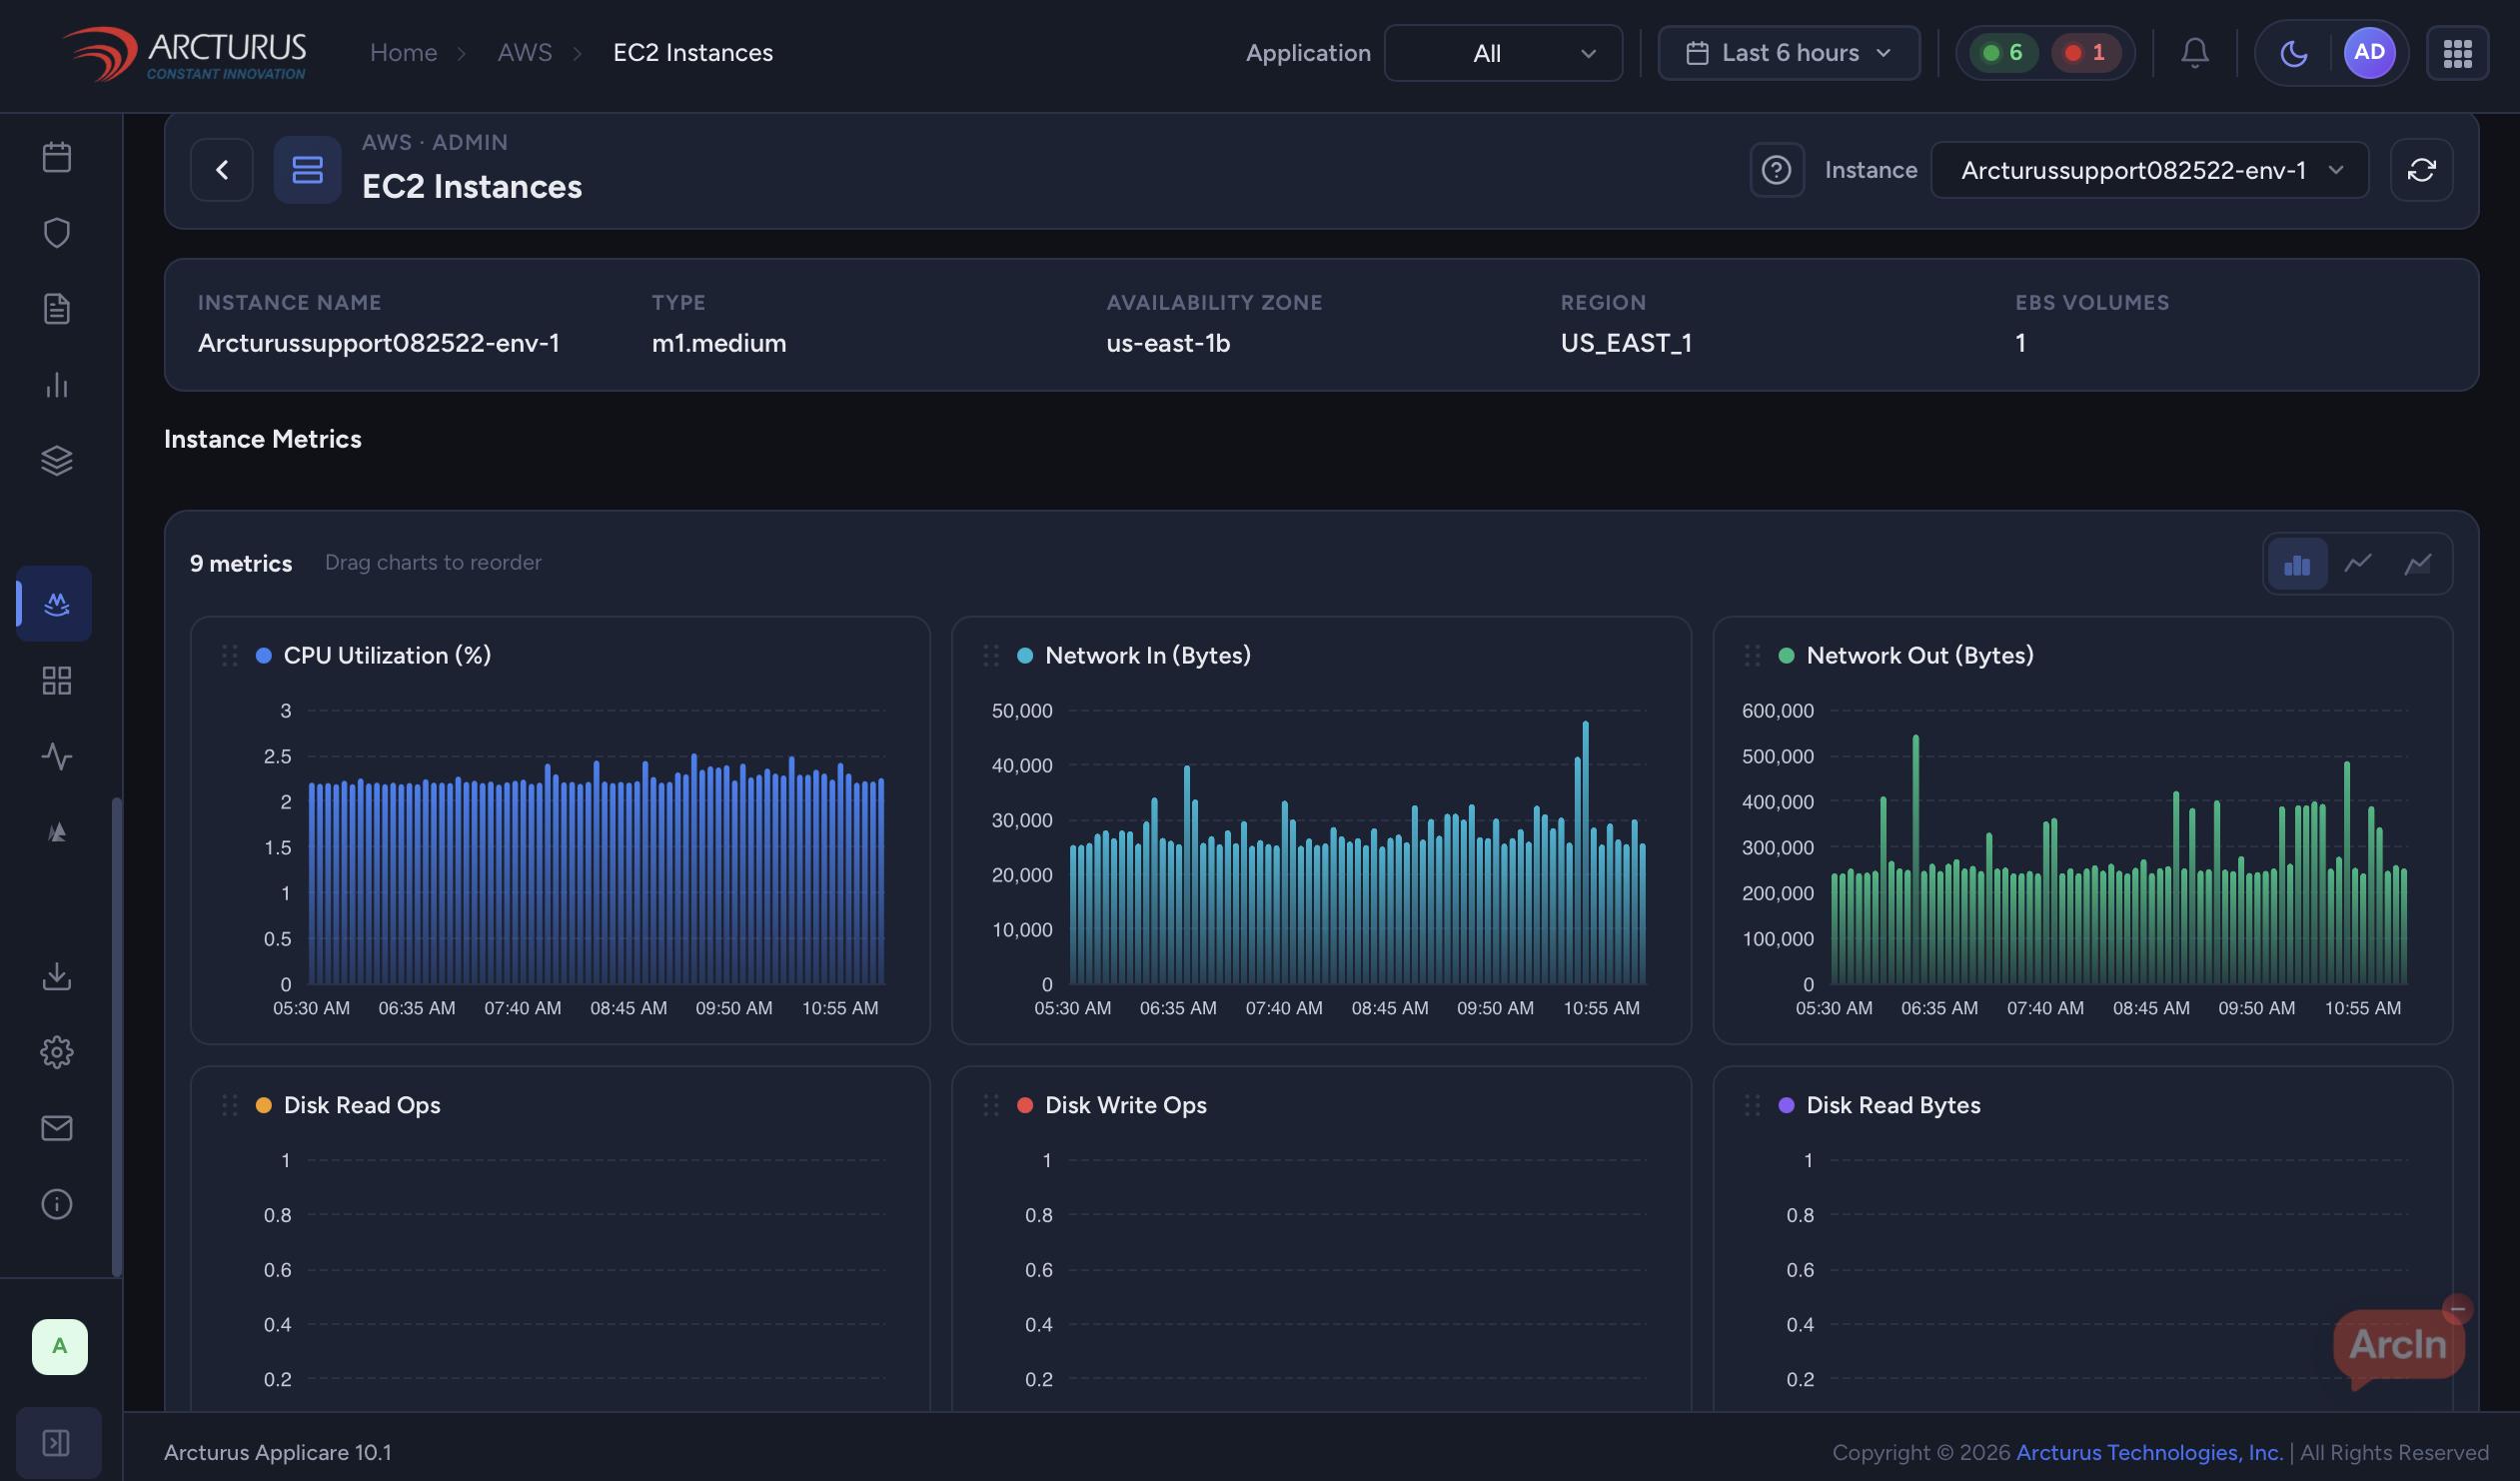Click the Disk Read Bytes drag handle
This screenshot has height=1481, width=2520.
pos(1752,1105)
